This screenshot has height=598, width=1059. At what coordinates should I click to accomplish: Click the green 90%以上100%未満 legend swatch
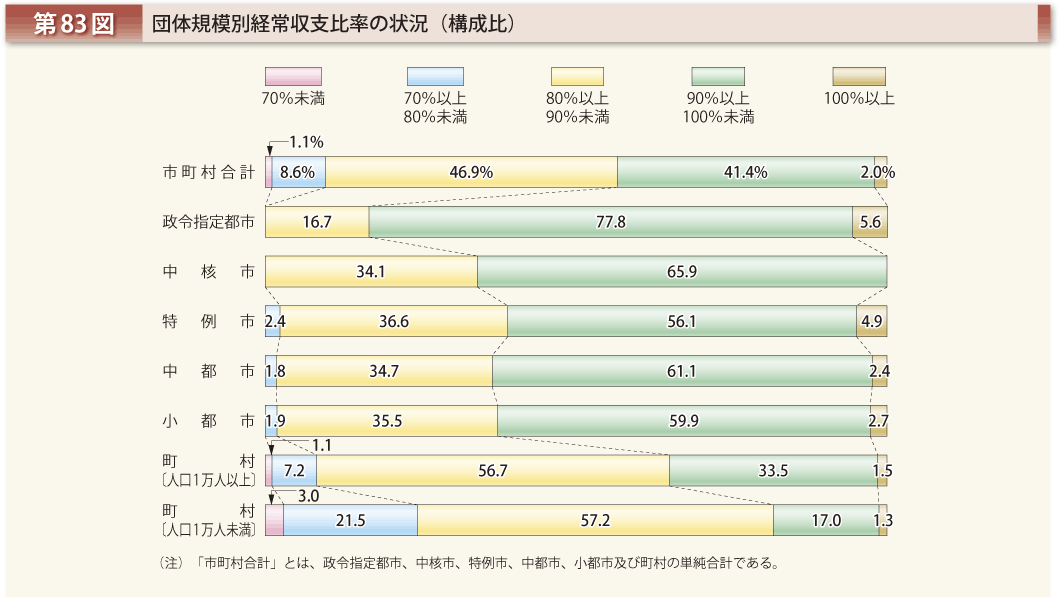tap(718, 76)
